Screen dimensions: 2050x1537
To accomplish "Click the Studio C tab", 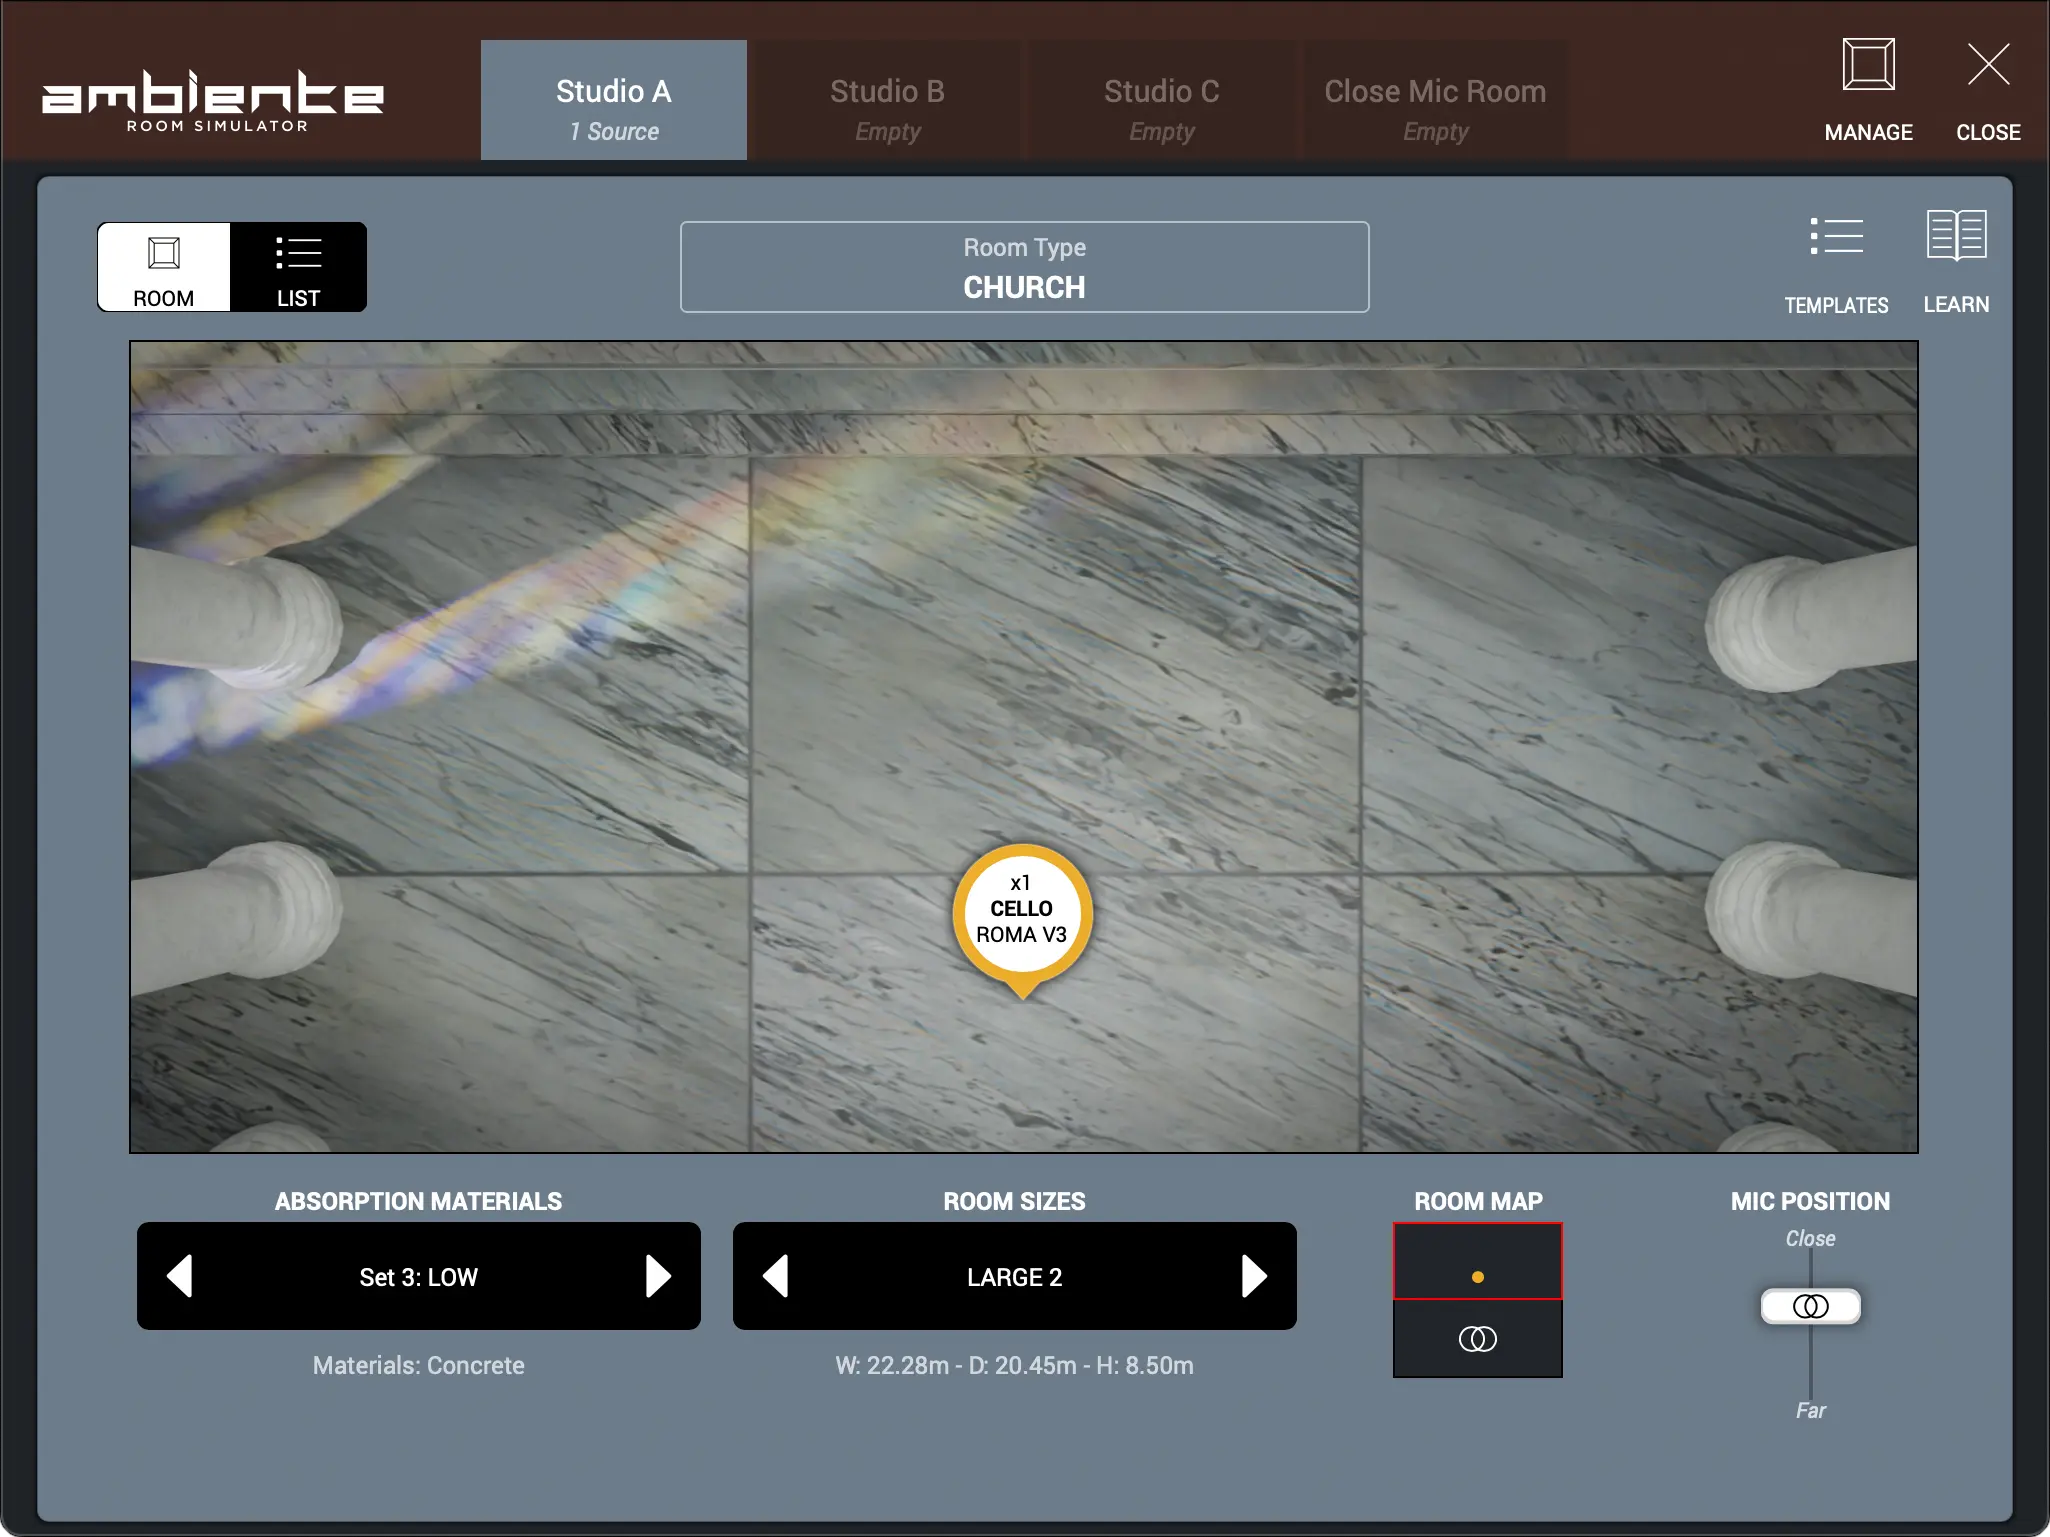I will point(1161,102).
